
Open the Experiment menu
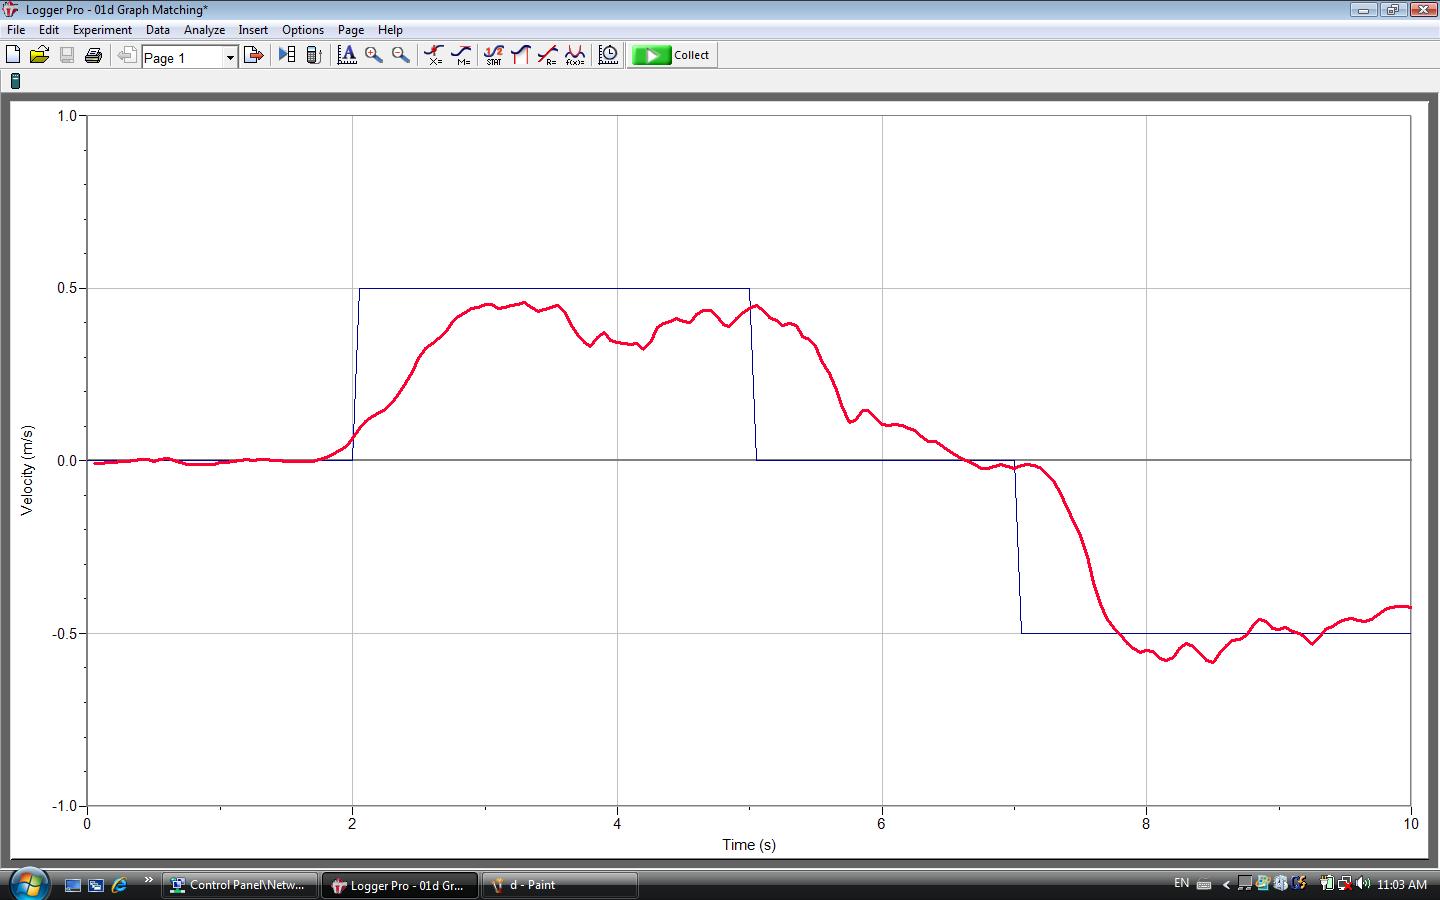point(103,30)
